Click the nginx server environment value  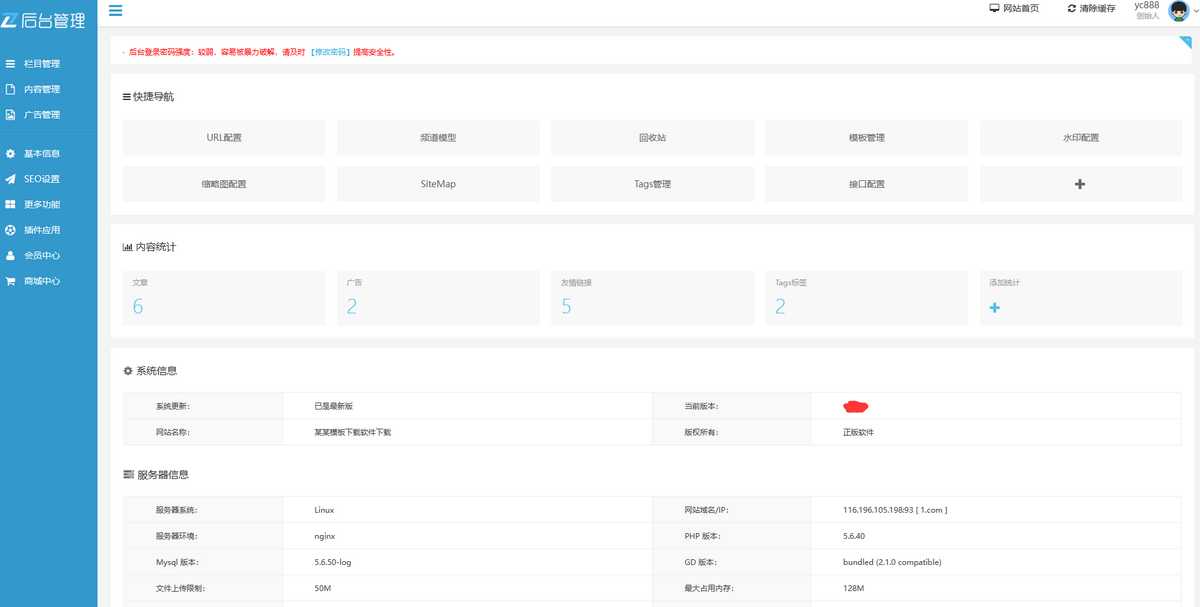point(325,536)
